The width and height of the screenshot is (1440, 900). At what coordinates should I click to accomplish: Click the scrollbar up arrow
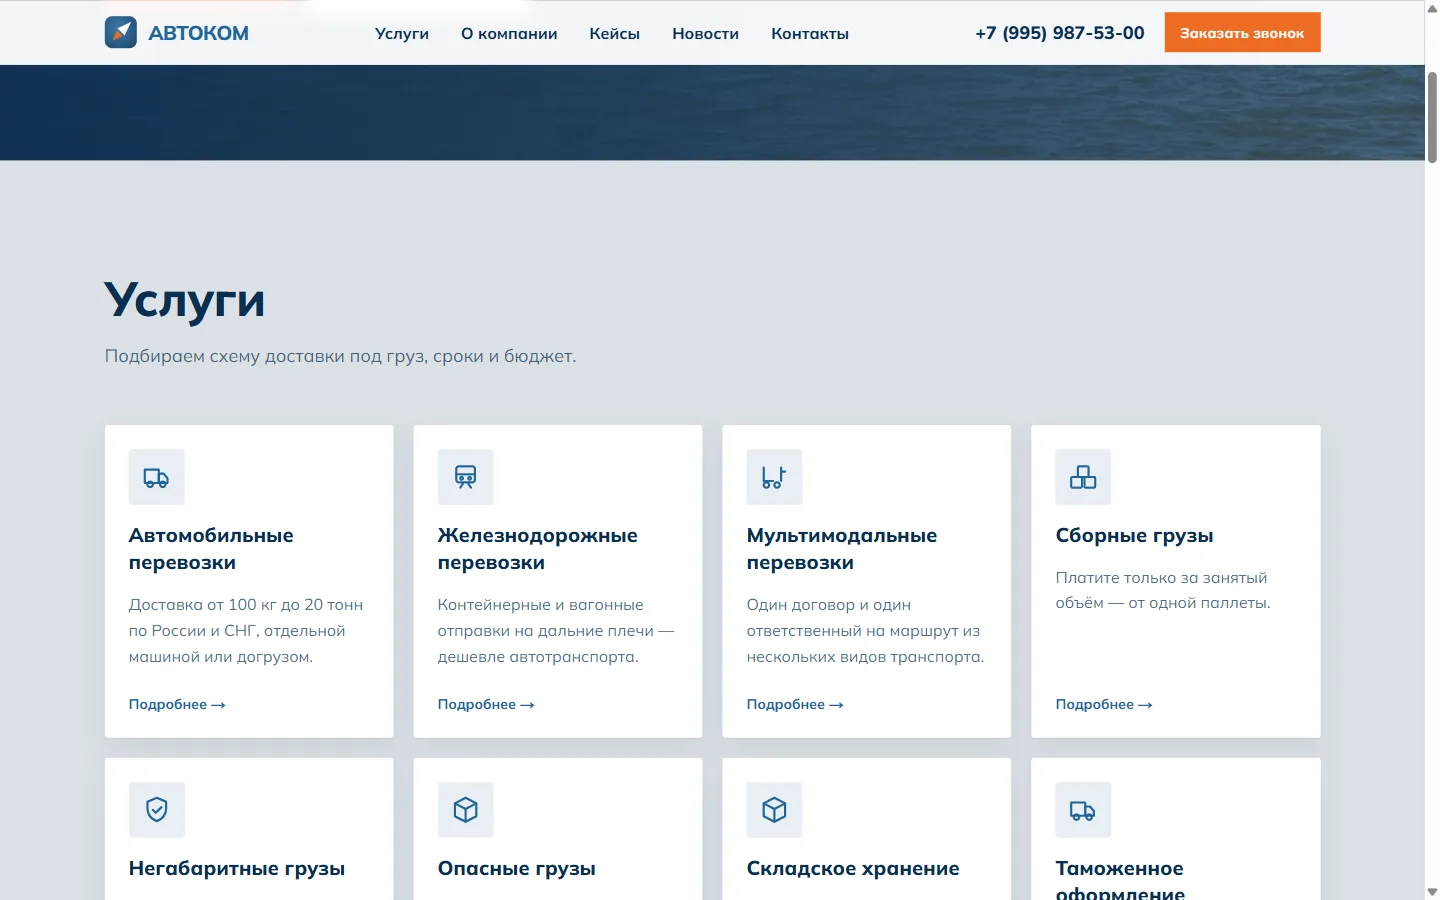coord(1432,7)
